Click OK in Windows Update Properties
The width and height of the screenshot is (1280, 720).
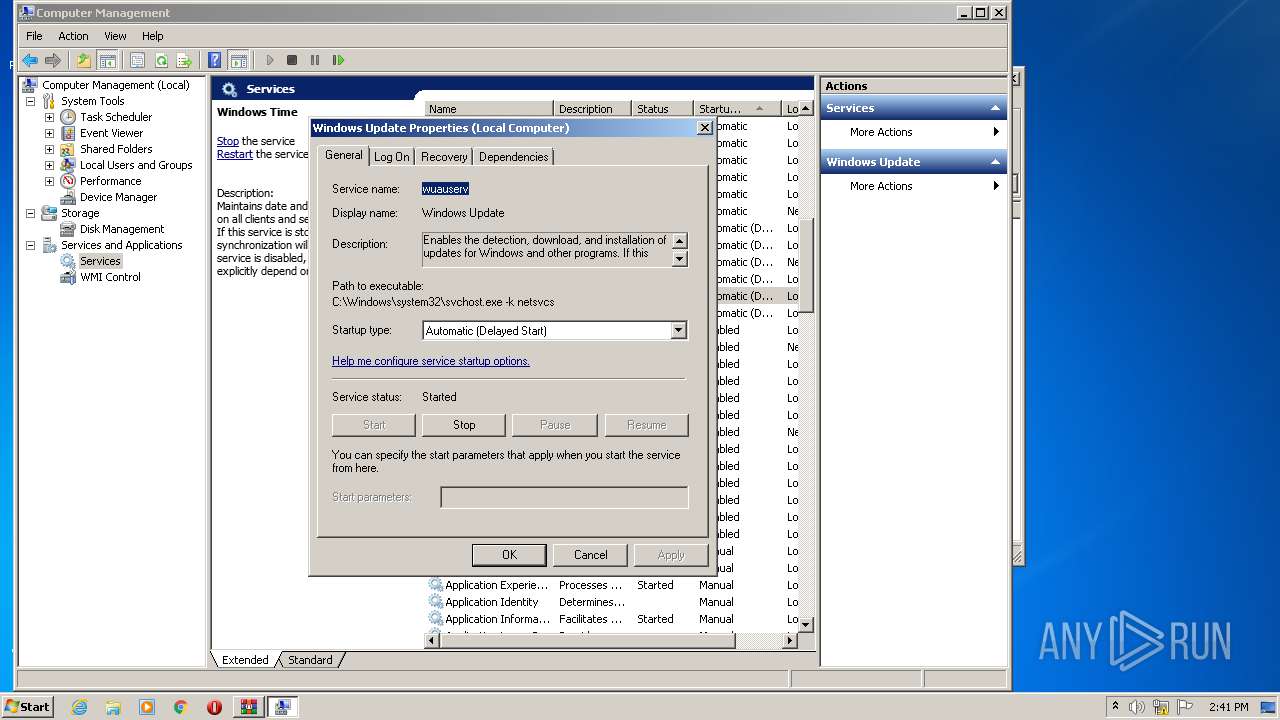click(x=509, y=555)
